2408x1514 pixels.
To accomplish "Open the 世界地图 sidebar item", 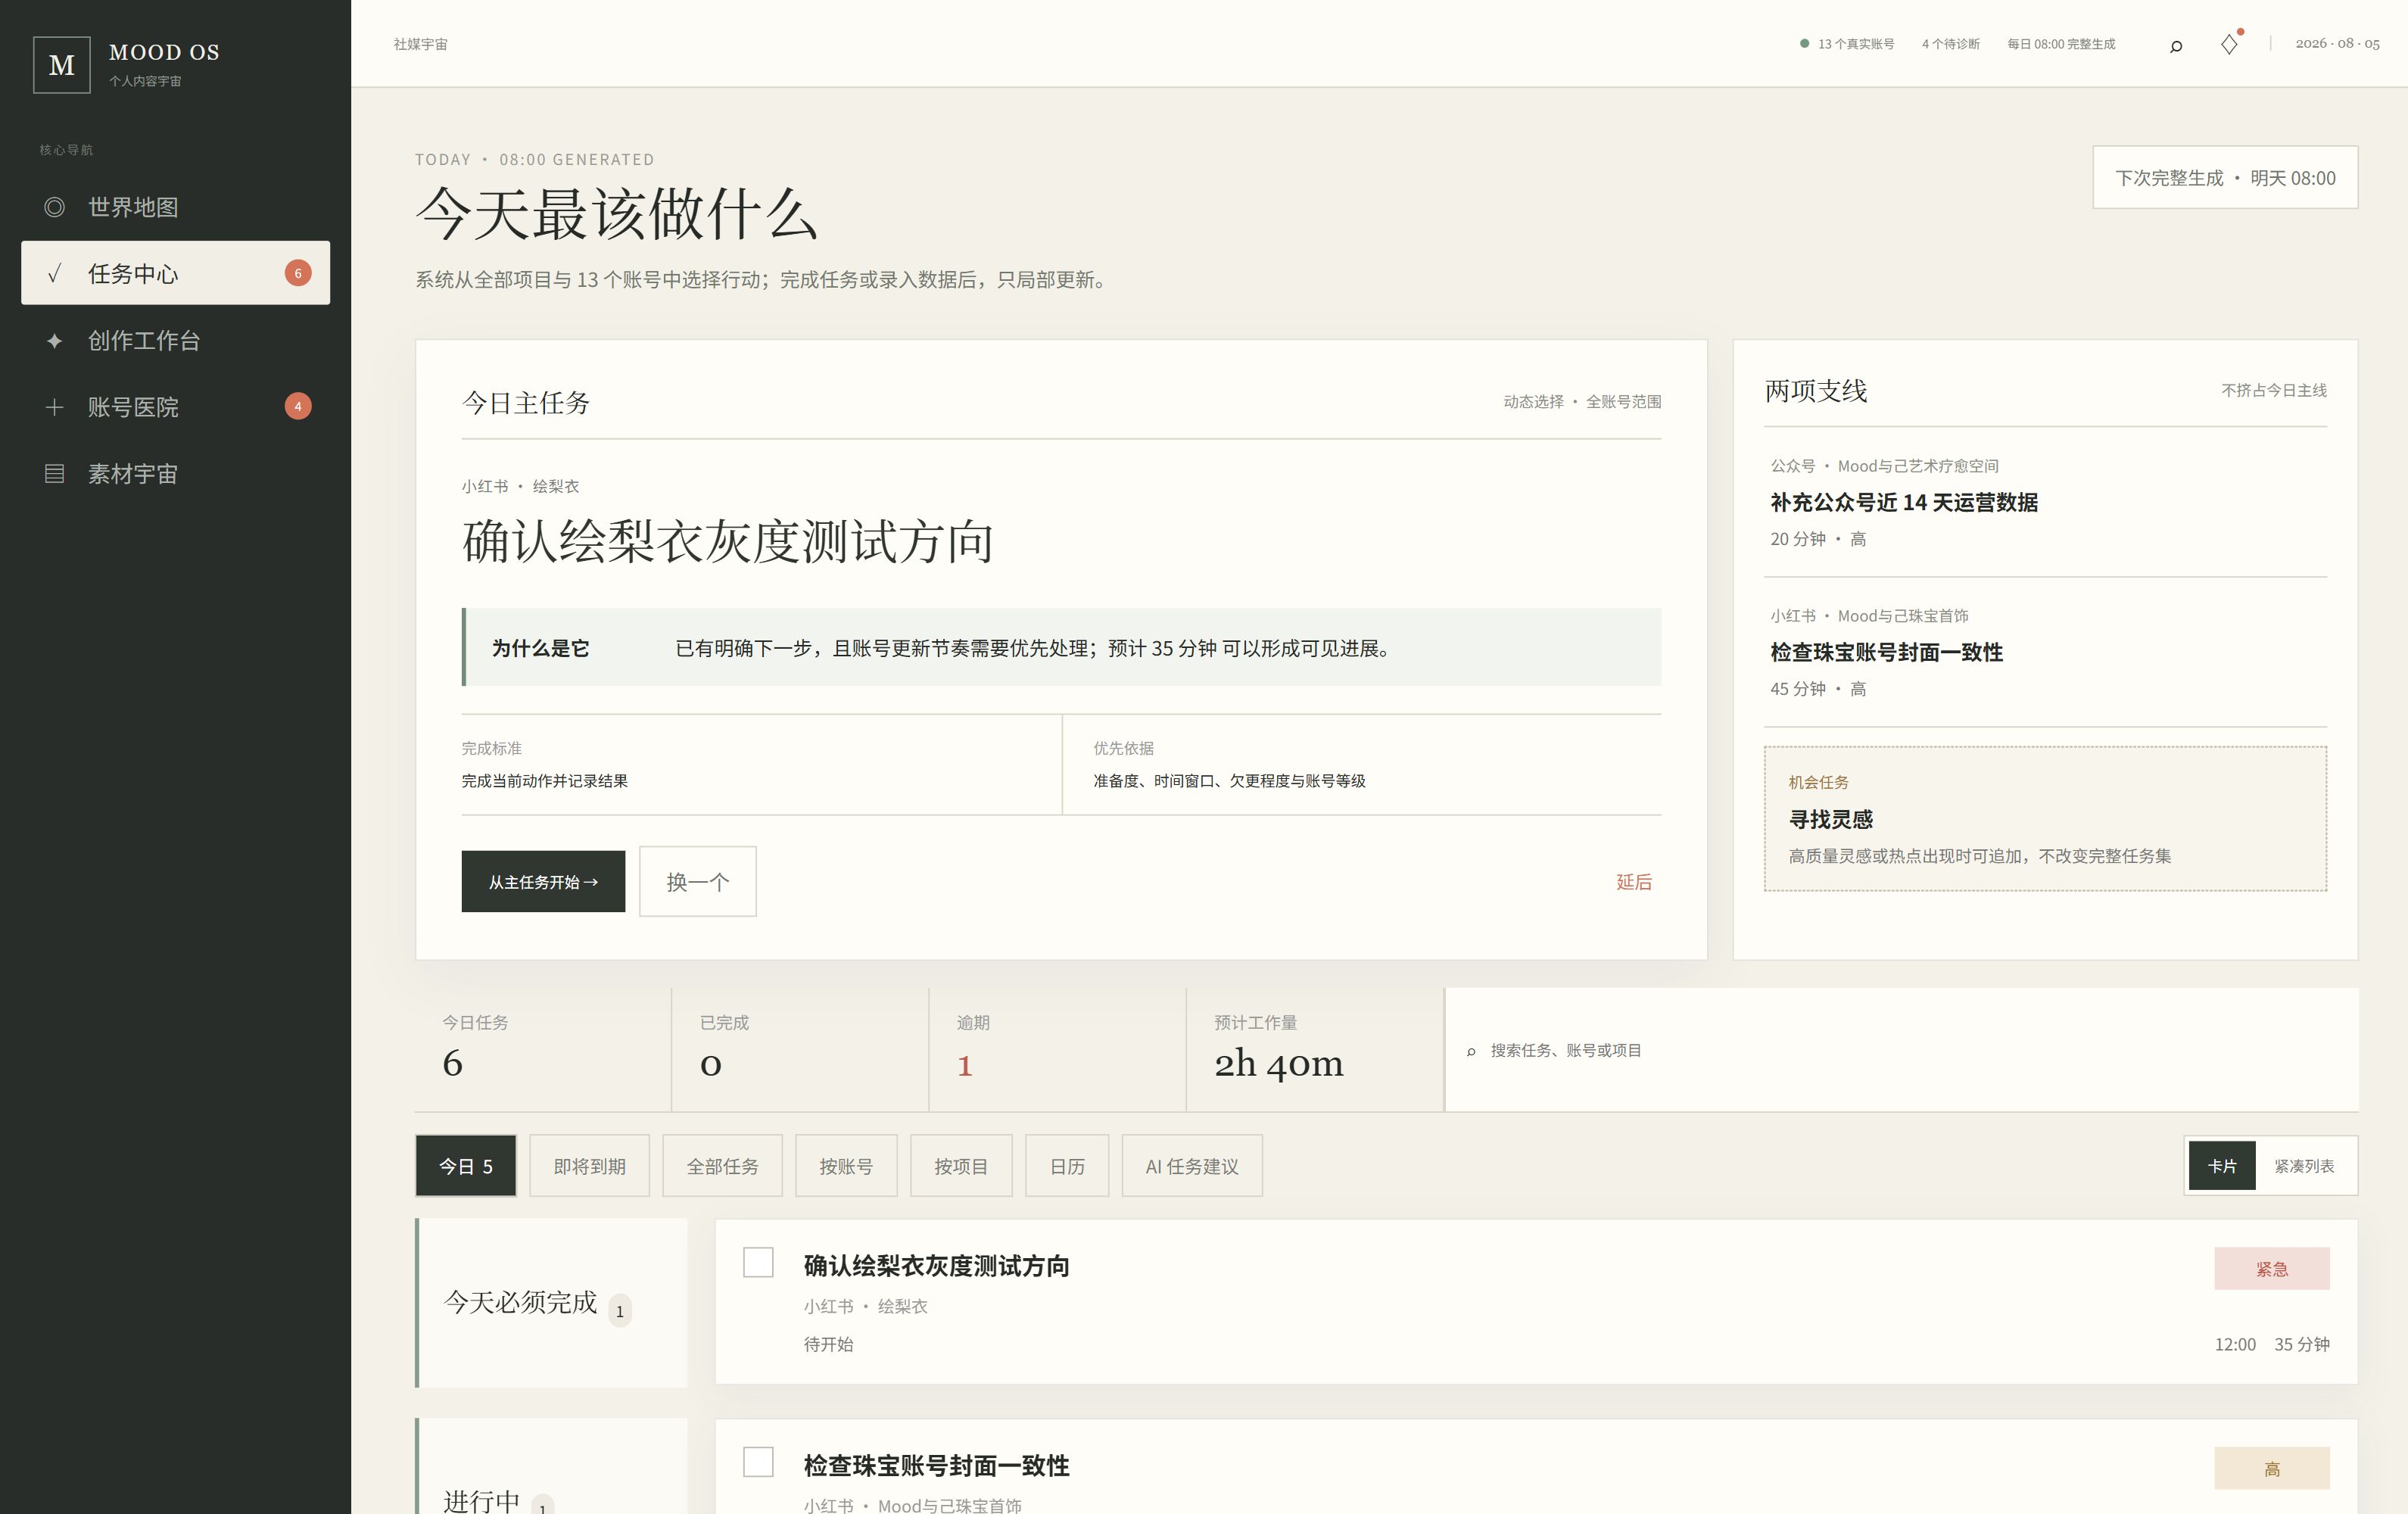I will pyautogui.click(x=175, y=207).
